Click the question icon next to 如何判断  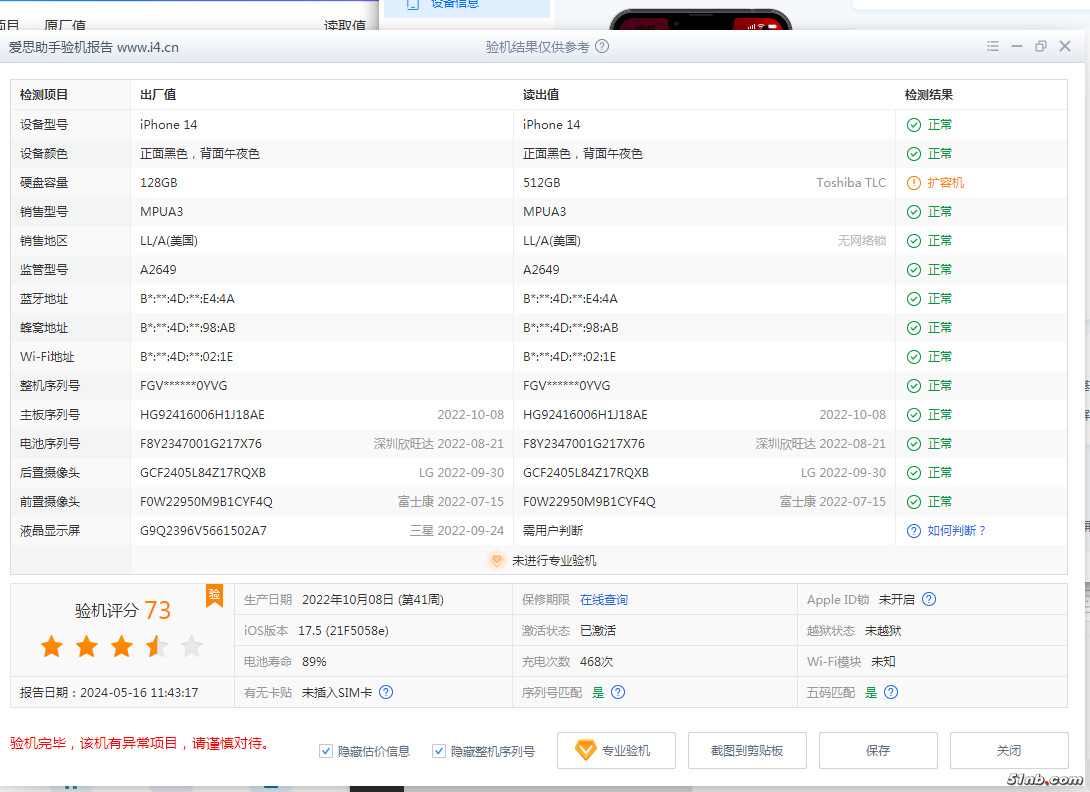913,531
